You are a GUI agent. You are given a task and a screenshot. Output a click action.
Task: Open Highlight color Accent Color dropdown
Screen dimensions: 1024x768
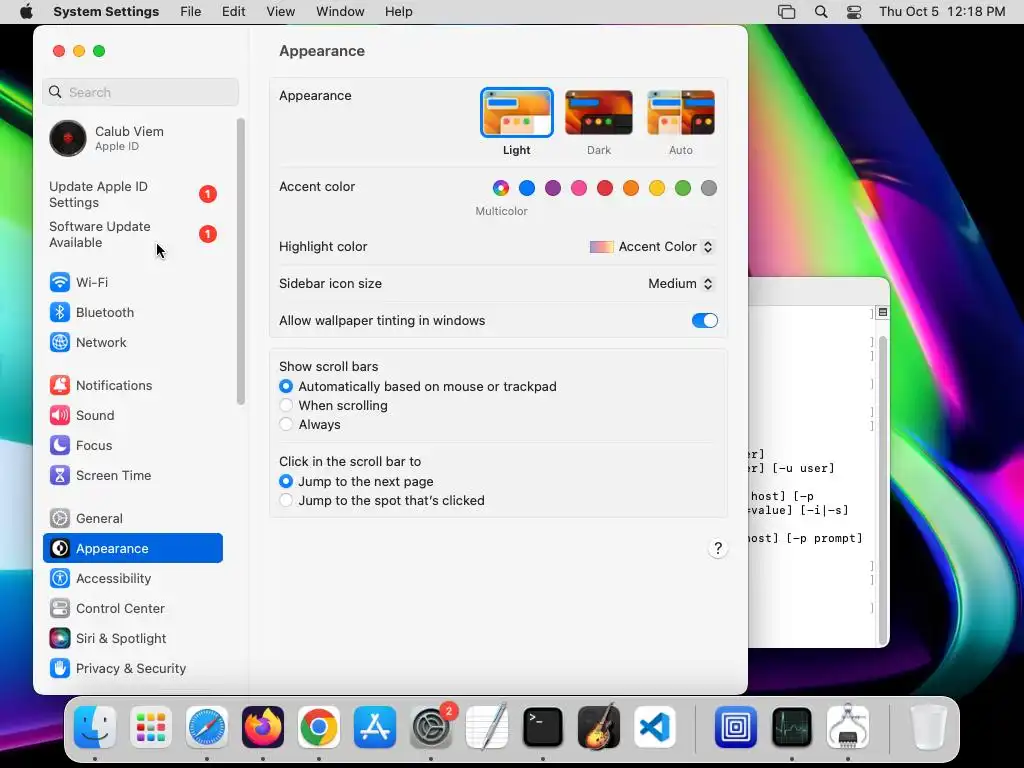pyautogui.click(x=652, y=247)
